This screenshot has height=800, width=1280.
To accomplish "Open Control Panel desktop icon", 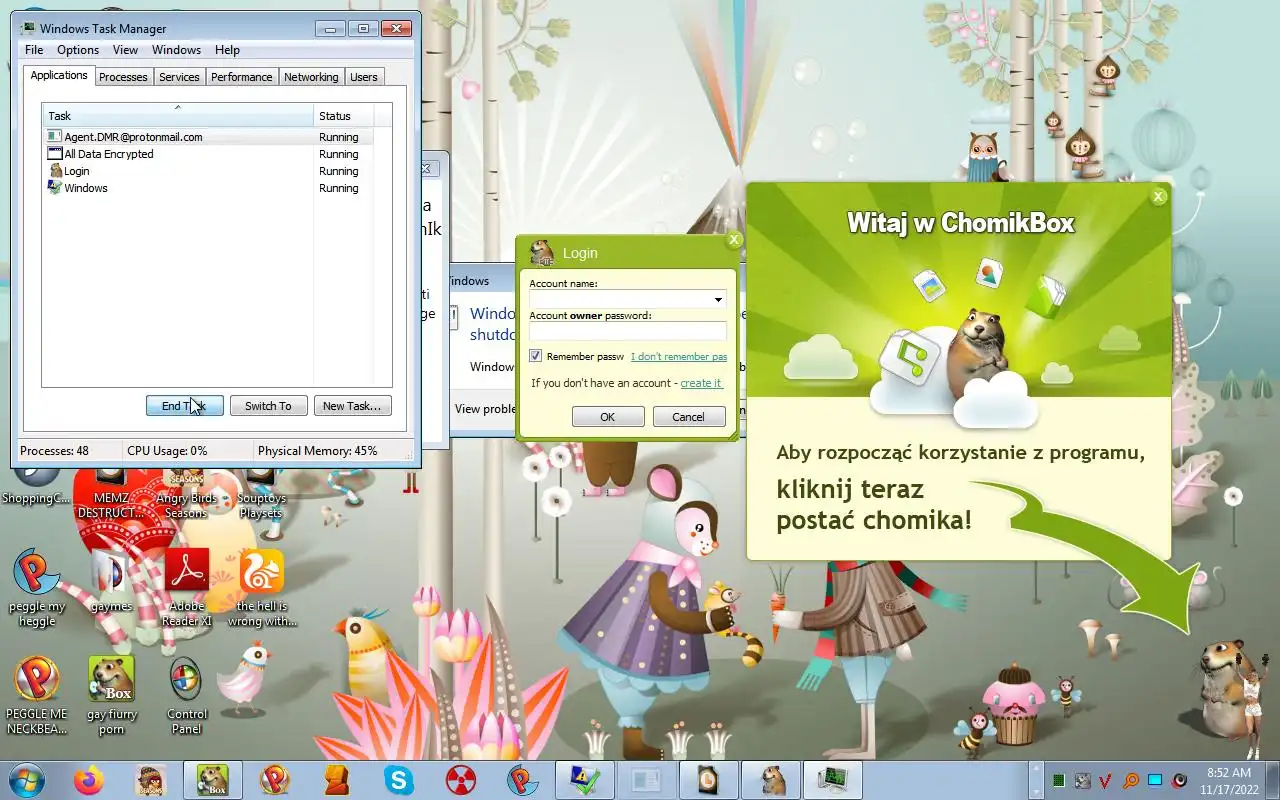I will [x=187, y=695].
